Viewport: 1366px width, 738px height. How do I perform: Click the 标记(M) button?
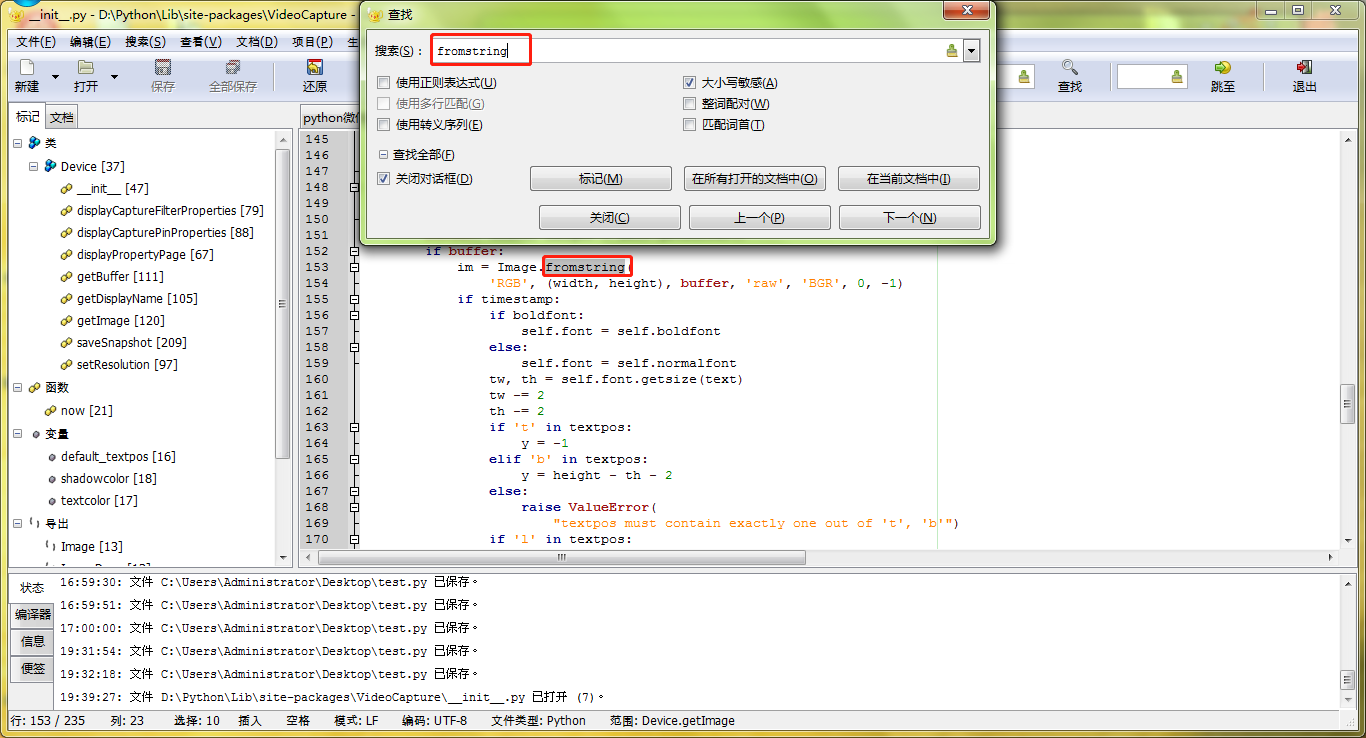point(601,179)
